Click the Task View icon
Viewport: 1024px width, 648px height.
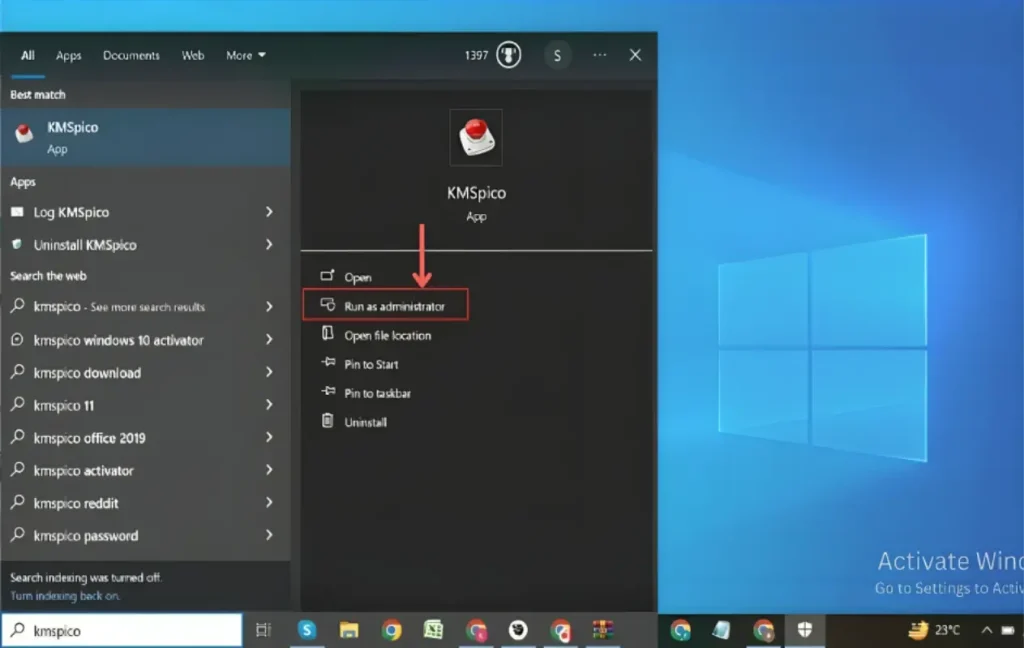262,630
